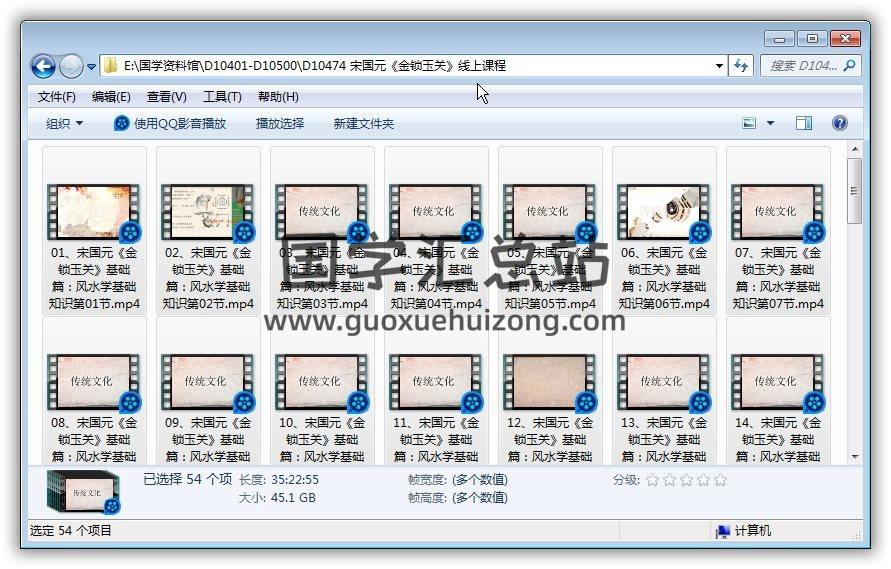This screenshot has height=569, width=891.
Task: Go back with the Back arrow button
Action: point(43,67)
